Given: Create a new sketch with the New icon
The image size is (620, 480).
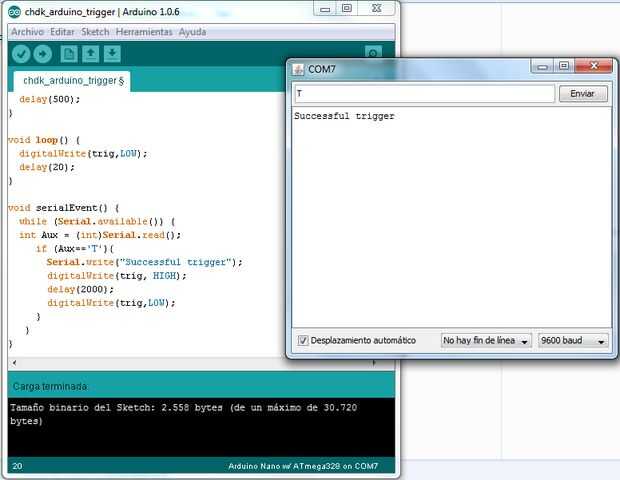Looking at the screenshot, I should click(69, 54).
